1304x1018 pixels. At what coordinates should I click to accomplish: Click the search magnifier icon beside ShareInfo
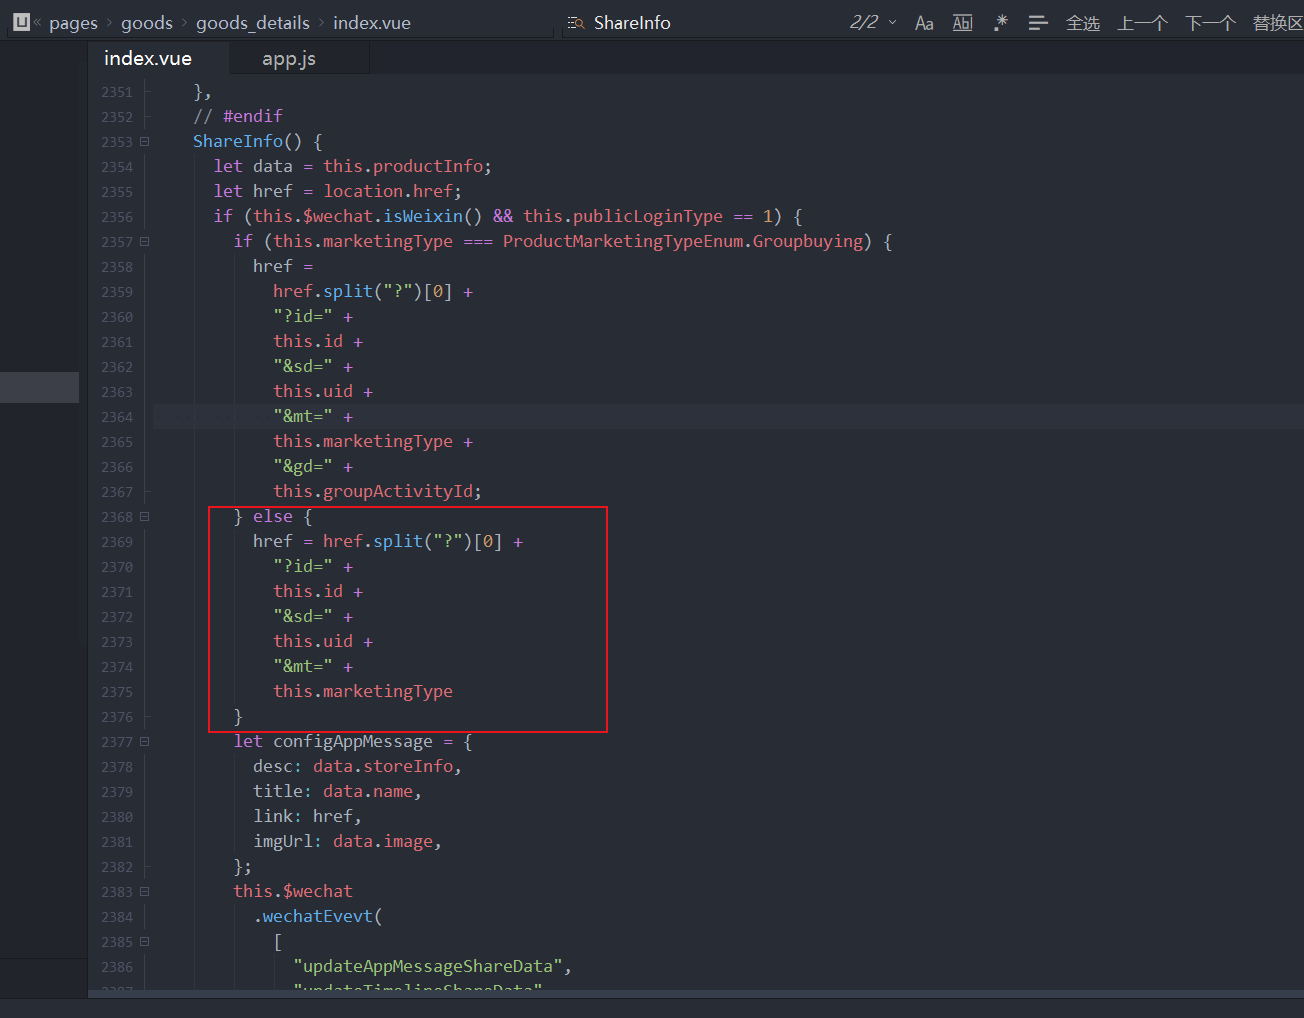[x=576, y=23]
